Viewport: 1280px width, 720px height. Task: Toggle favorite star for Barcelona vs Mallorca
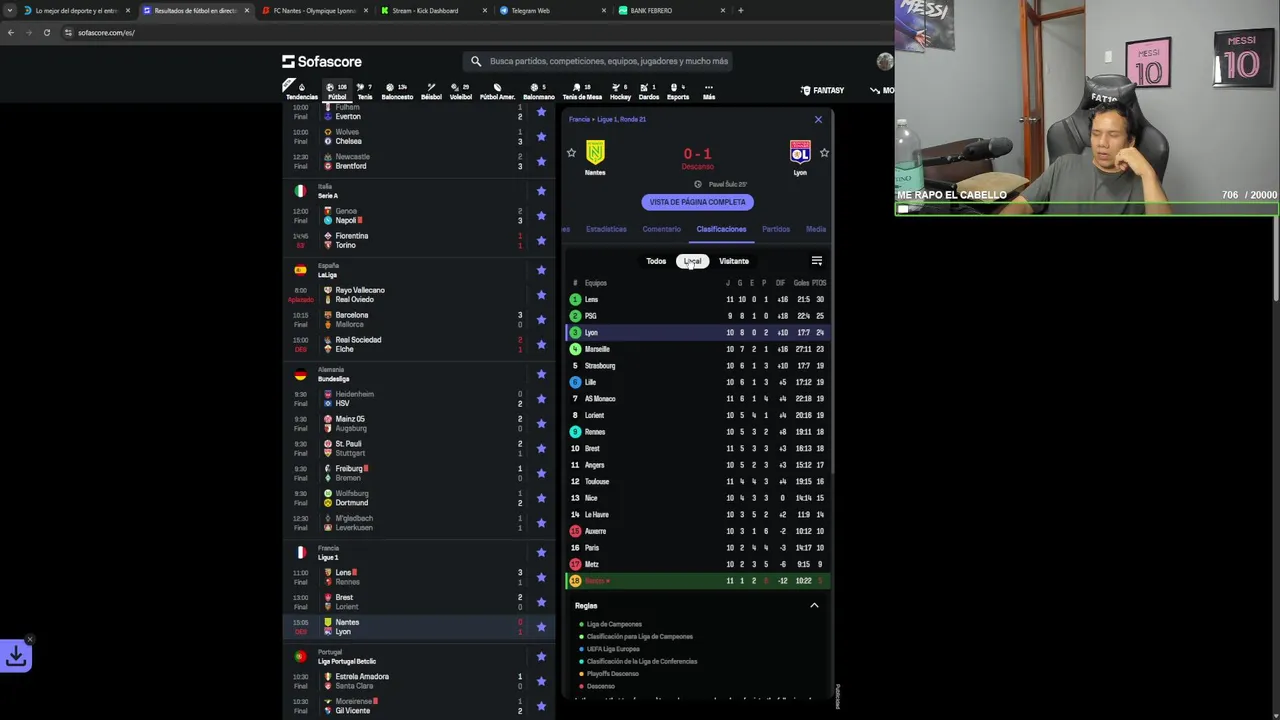tap(541, 320)
